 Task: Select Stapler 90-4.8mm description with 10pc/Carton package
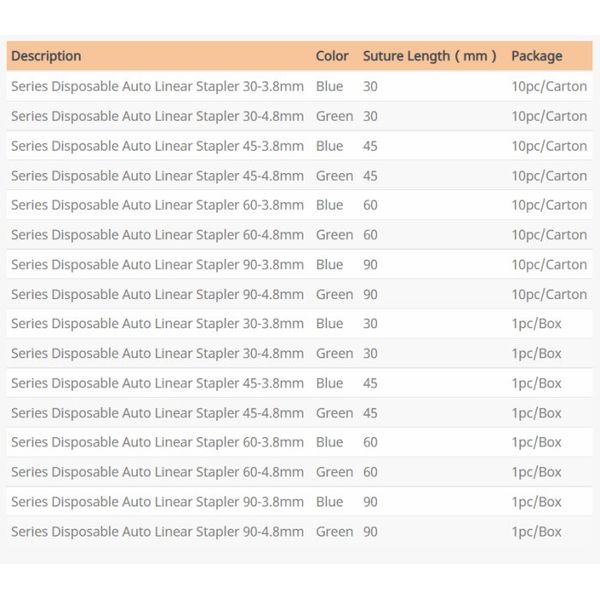[157, 294]
